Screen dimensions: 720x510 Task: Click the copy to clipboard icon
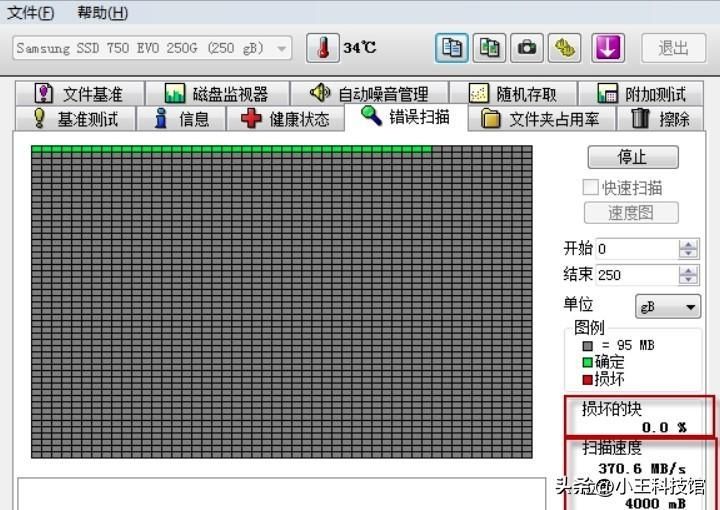452,48
